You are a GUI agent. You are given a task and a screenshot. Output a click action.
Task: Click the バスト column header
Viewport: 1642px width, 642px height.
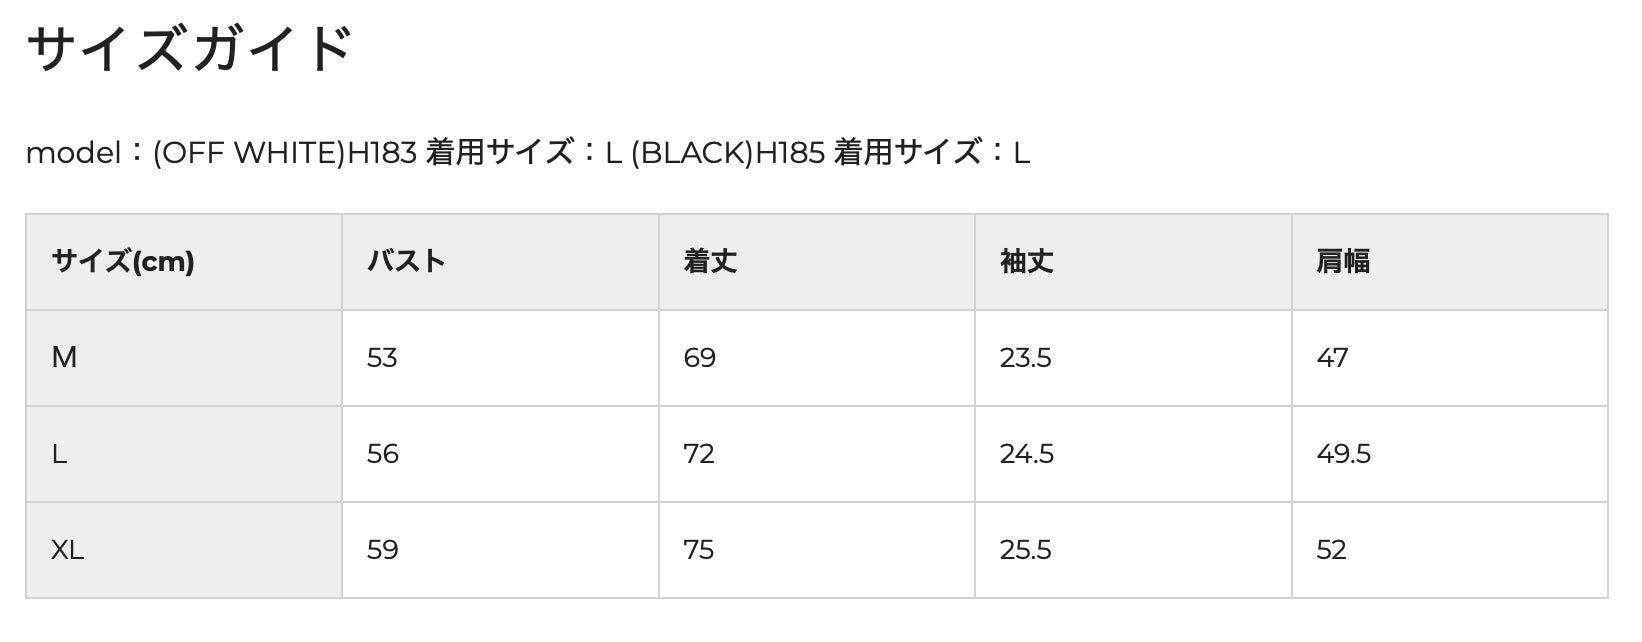click(406, 262)
